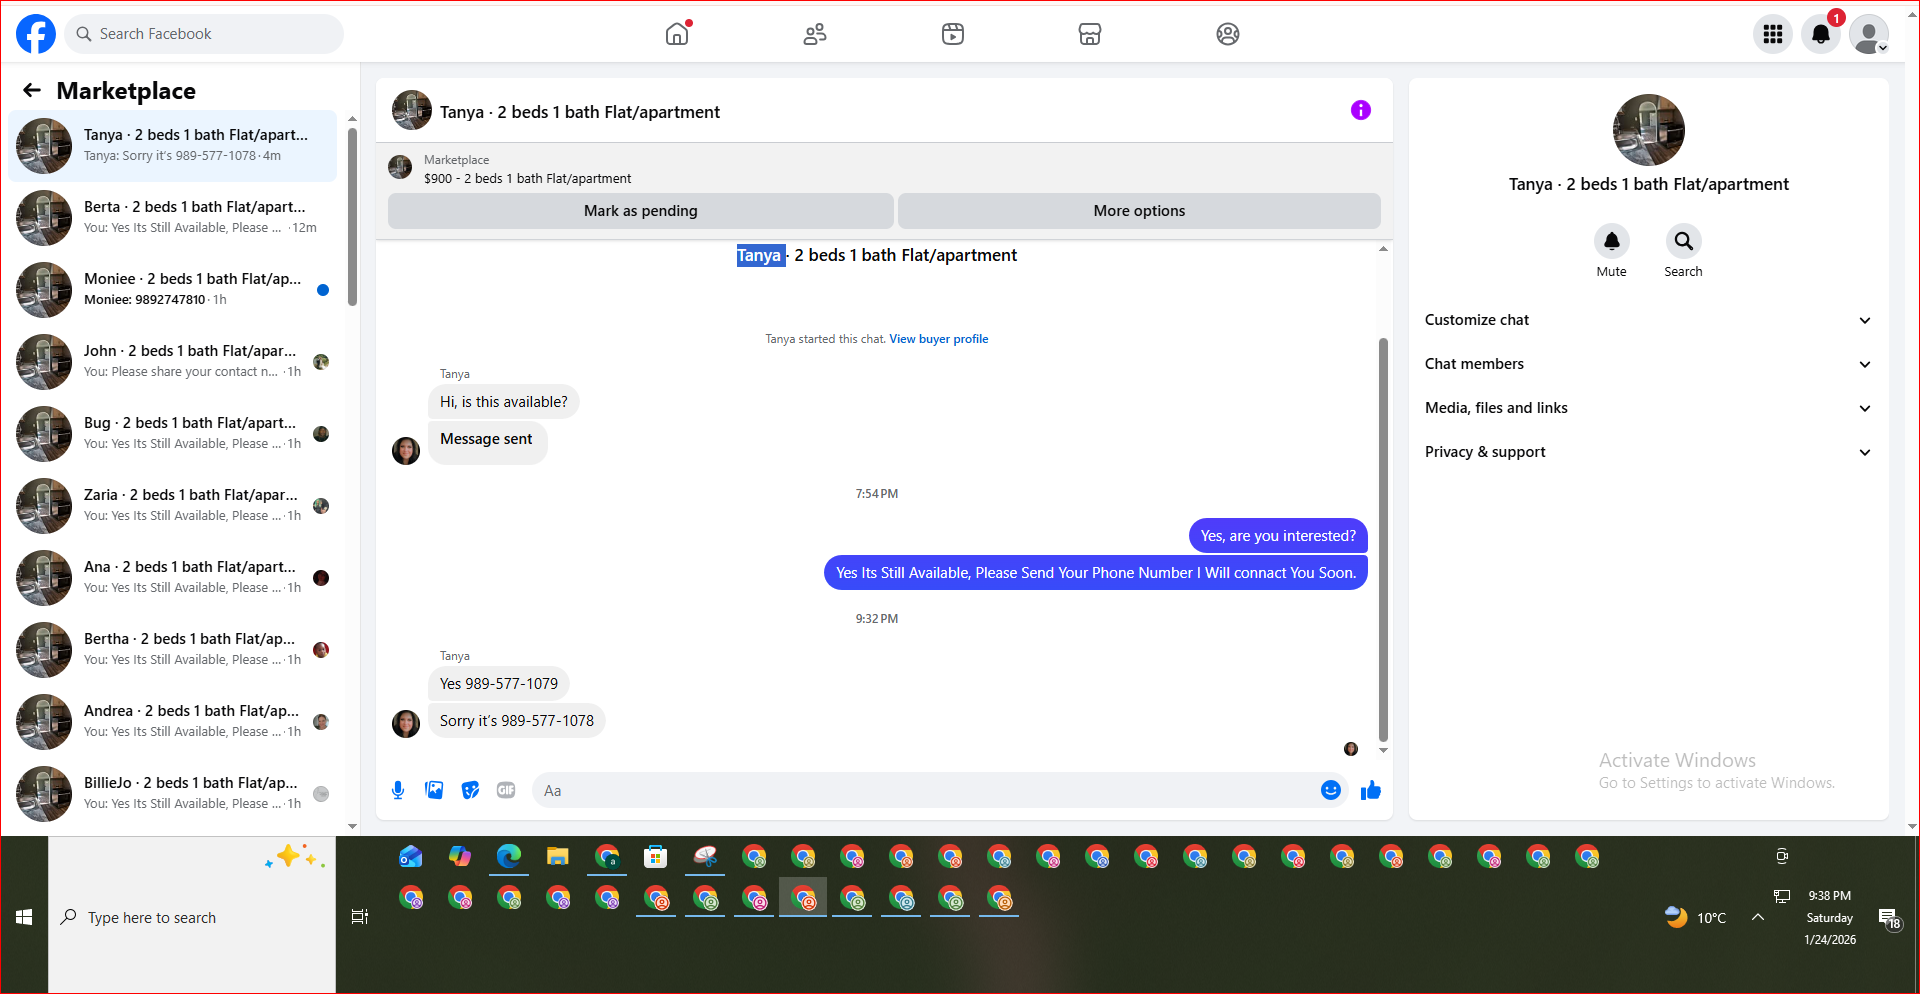1920x994 pixels.
Task: Open the Marketplace store icon
Action: pos(1090,34)
